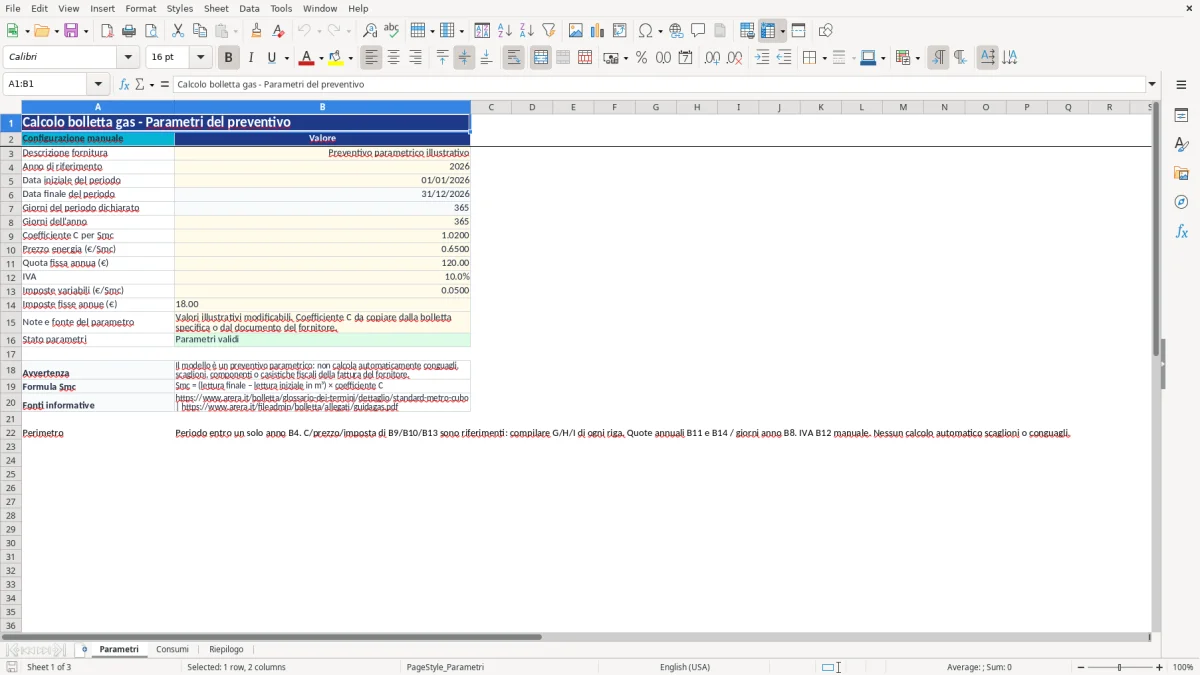Open the Sheet menu

point(216,8)
